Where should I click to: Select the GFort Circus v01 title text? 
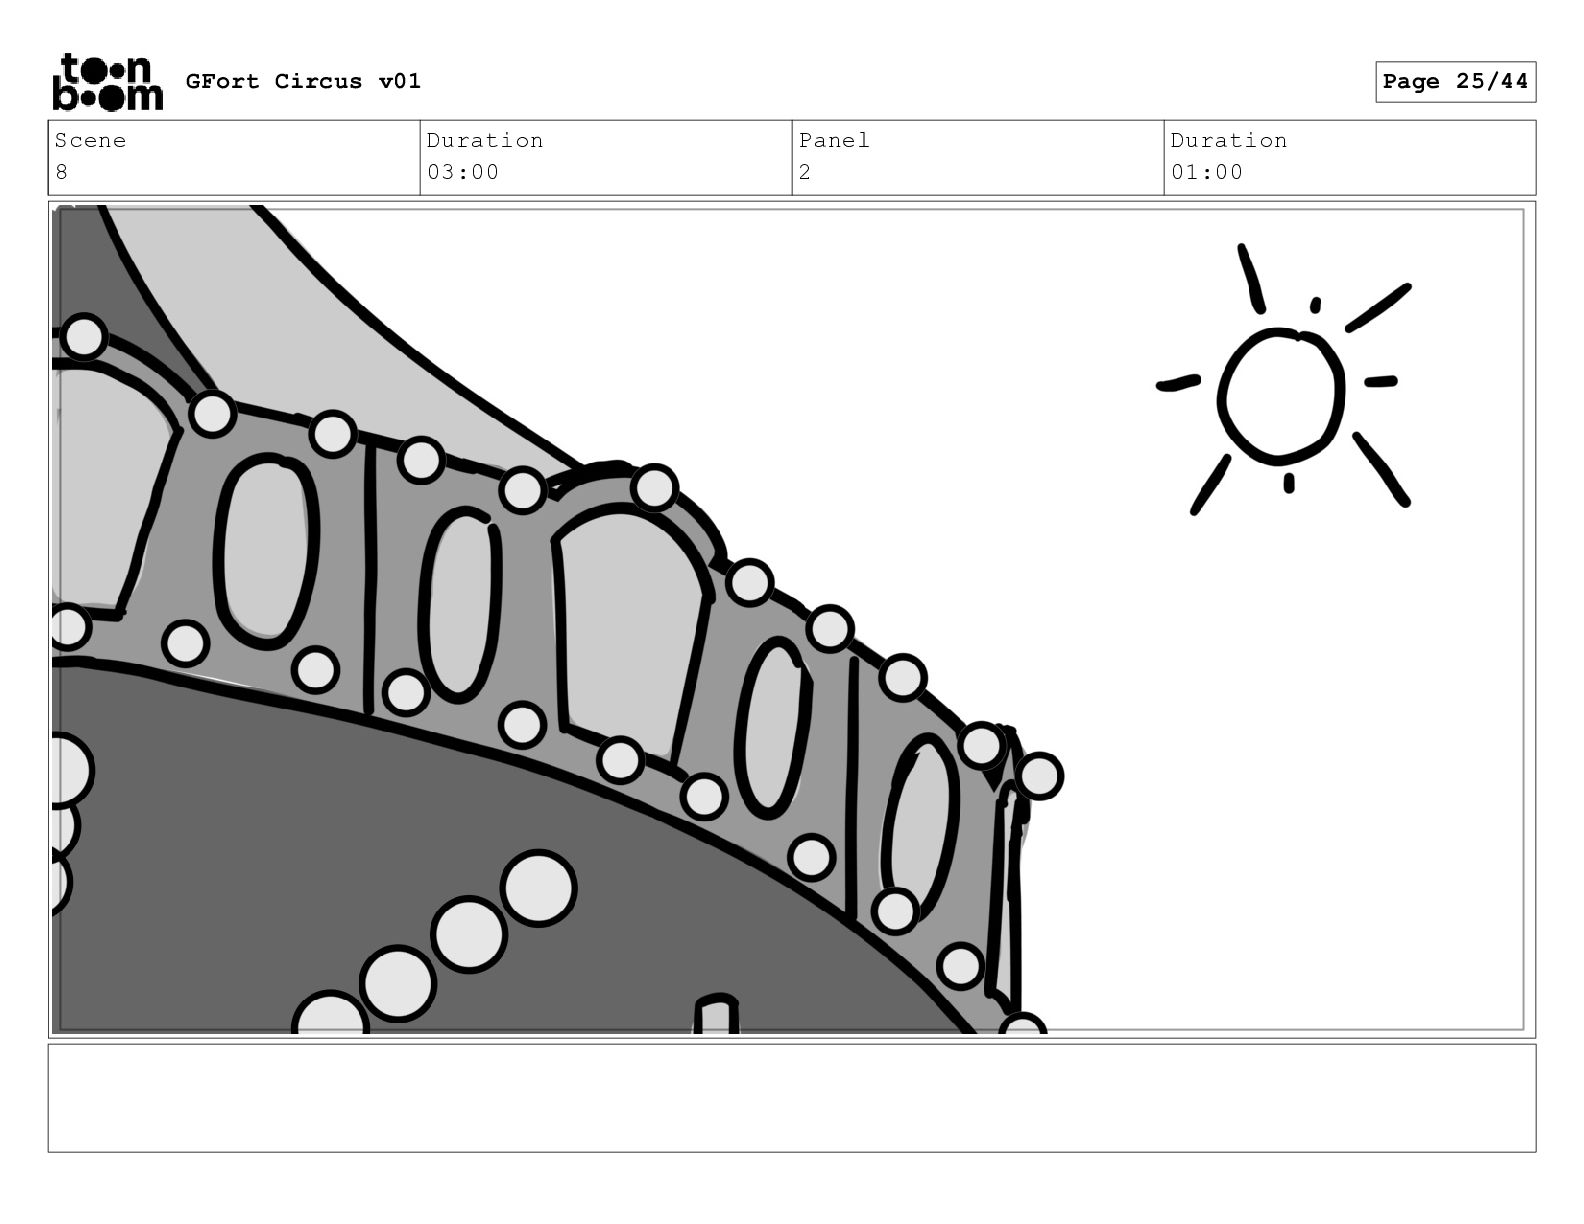pos(303,81)
